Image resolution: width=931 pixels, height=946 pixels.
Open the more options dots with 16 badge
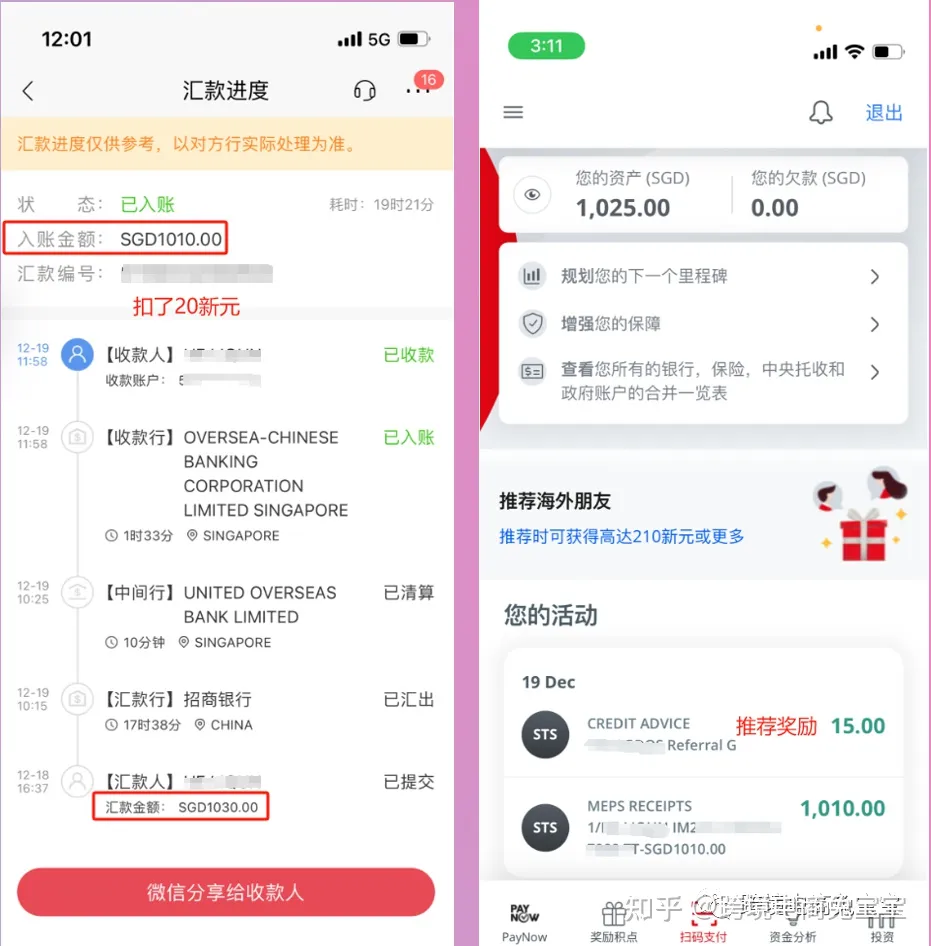tap(418, 90)
